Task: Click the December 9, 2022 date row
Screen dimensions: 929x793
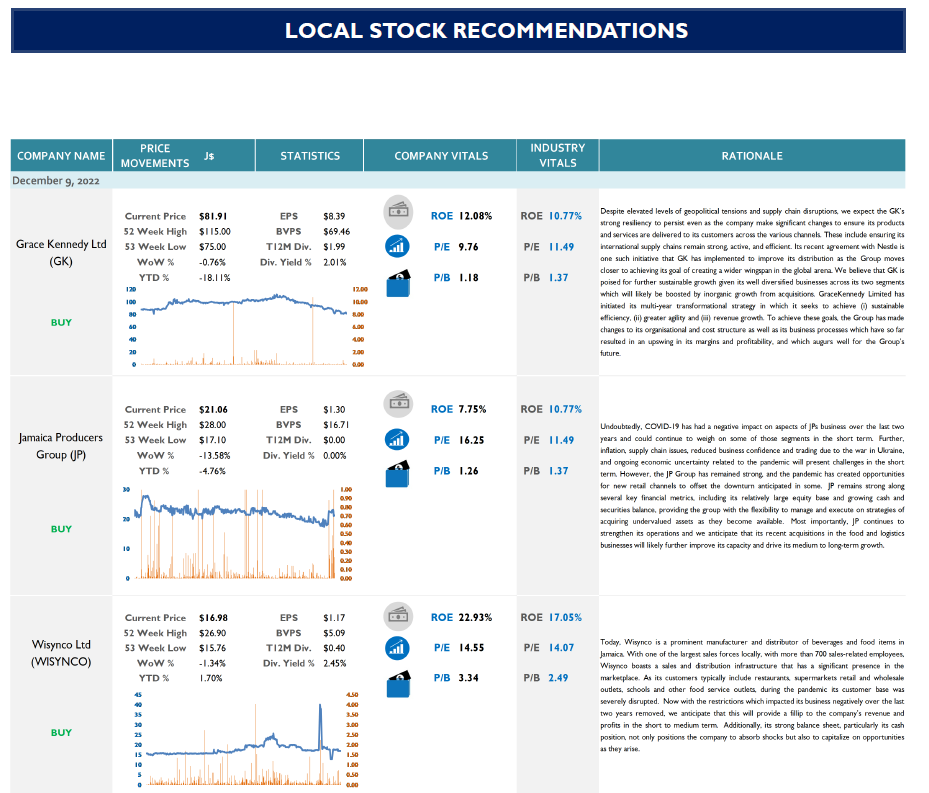Action: click(458, 181)
